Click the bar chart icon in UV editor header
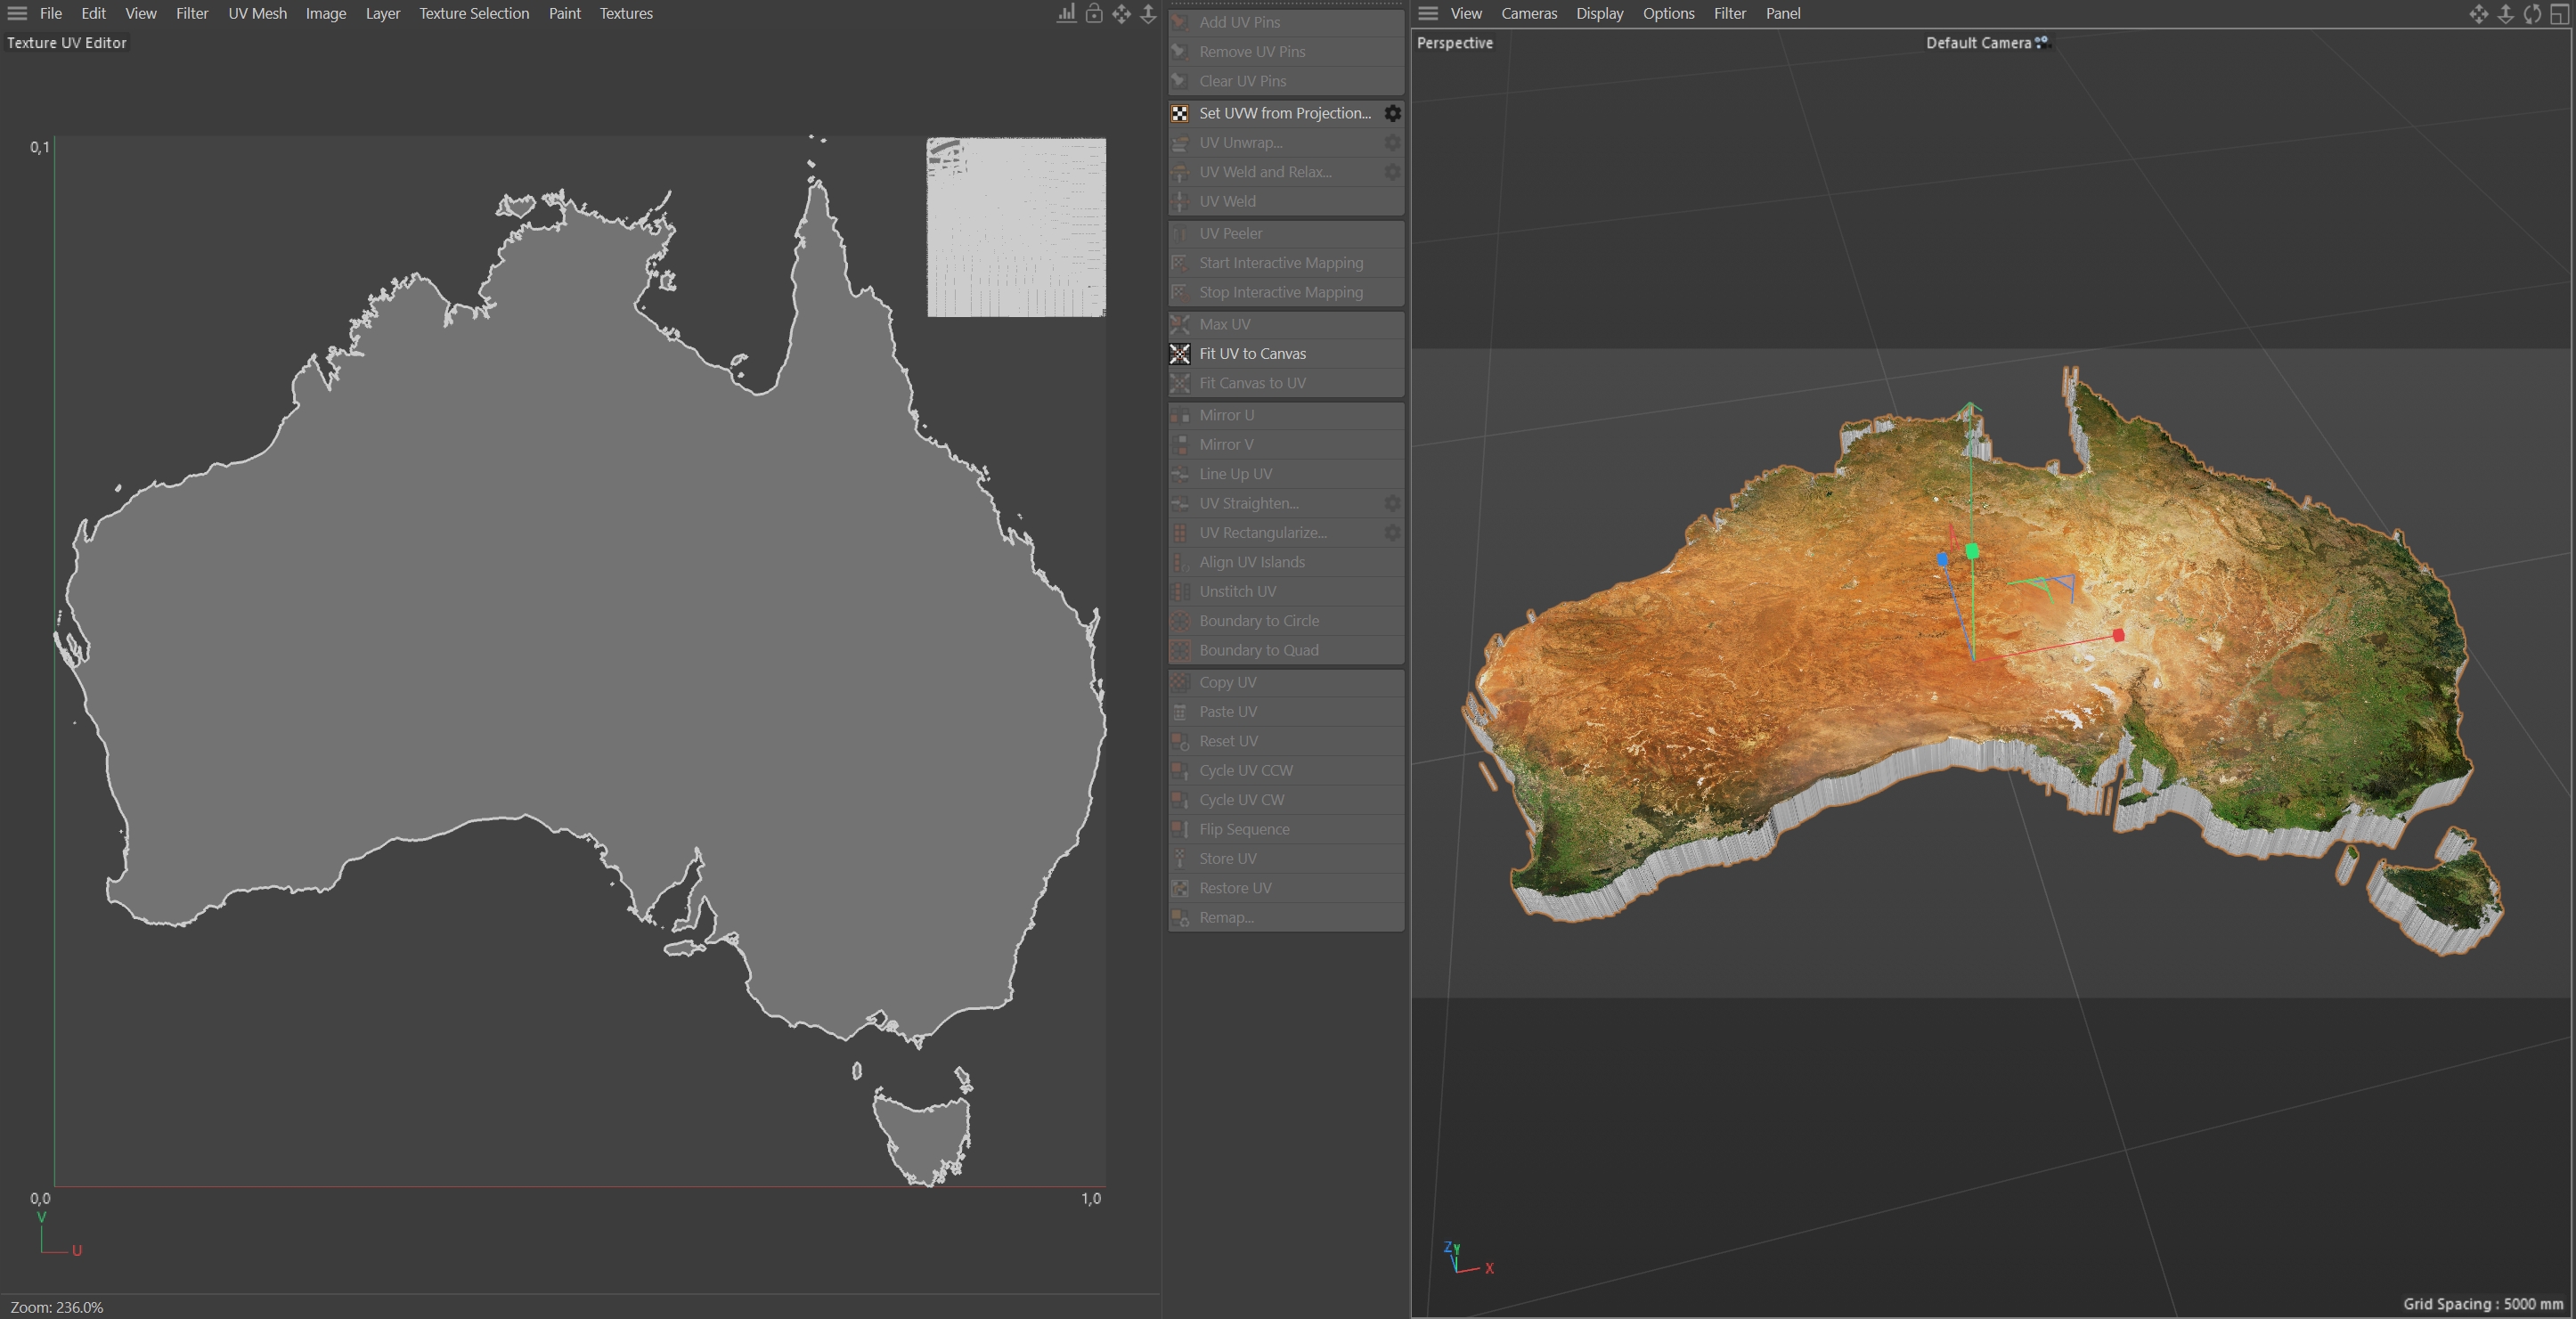Image resolution: width=2576 pixels, height=1319 pixels. coord(1067,13)
